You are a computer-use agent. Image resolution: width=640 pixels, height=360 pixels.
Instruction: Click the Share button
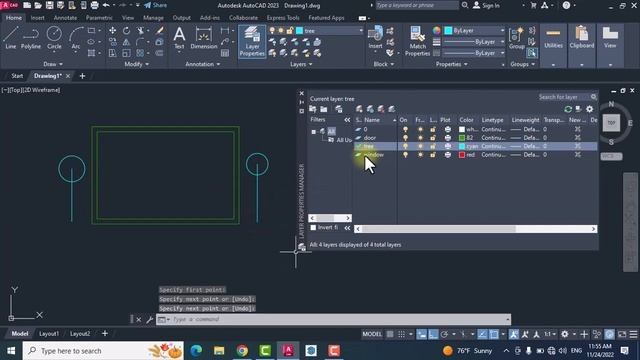click(156, 5)
